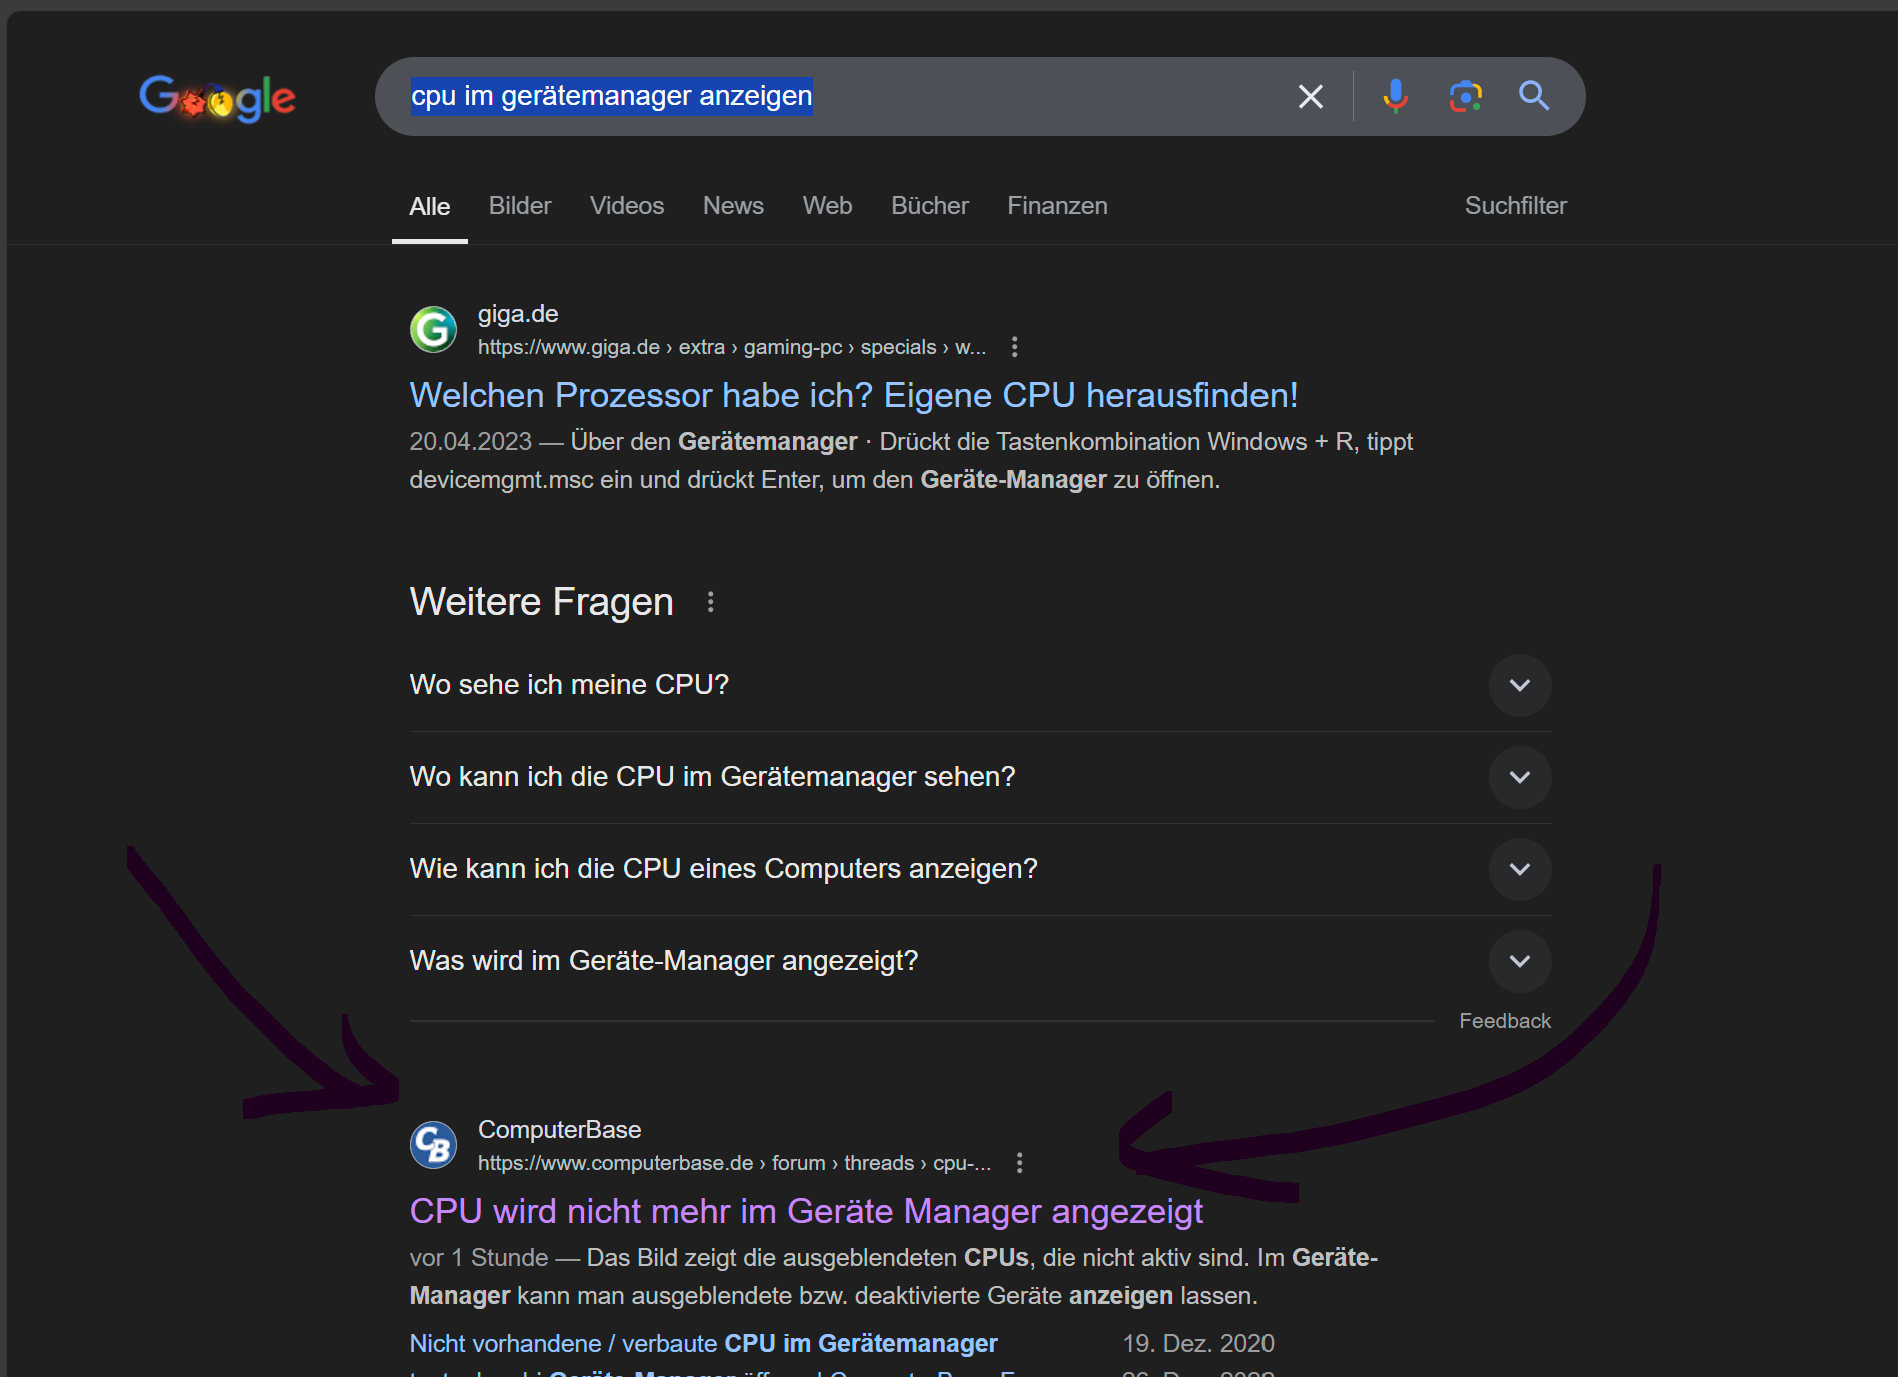Switch to the News tab
1898x1377 pixels.
pyautogui.click(x=733, y=205)
